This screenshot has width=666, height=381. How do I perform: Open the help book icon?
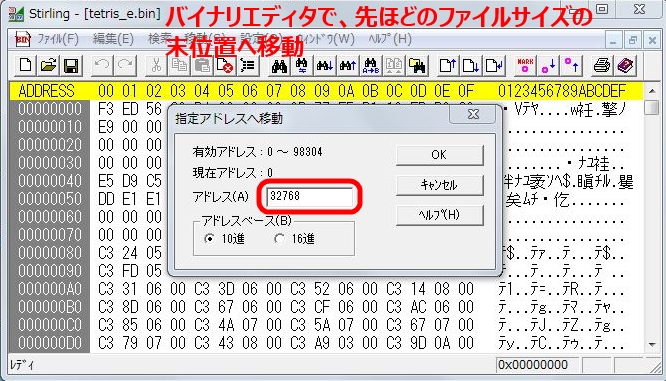(x=625, y=65)
